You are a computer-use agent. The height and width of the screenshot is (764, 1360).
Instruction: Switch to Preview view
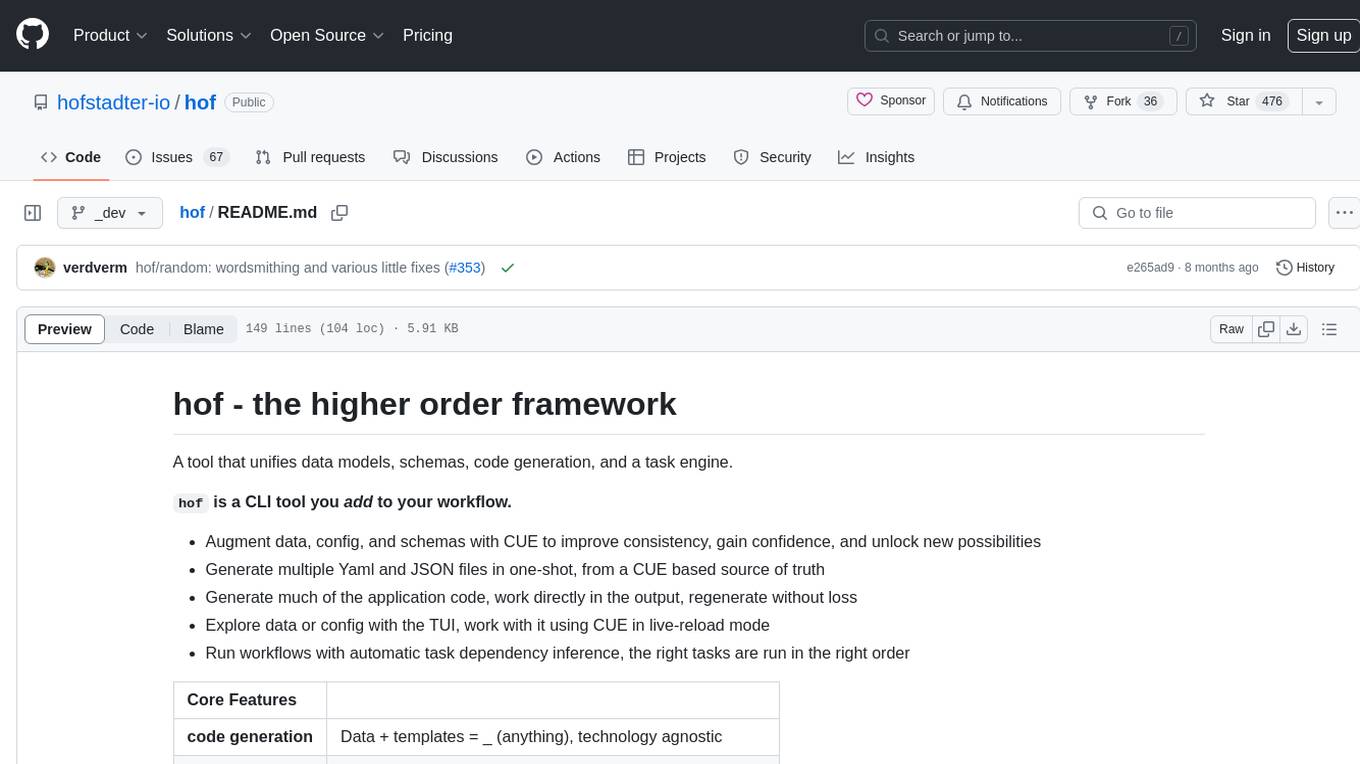coord(65,329)
